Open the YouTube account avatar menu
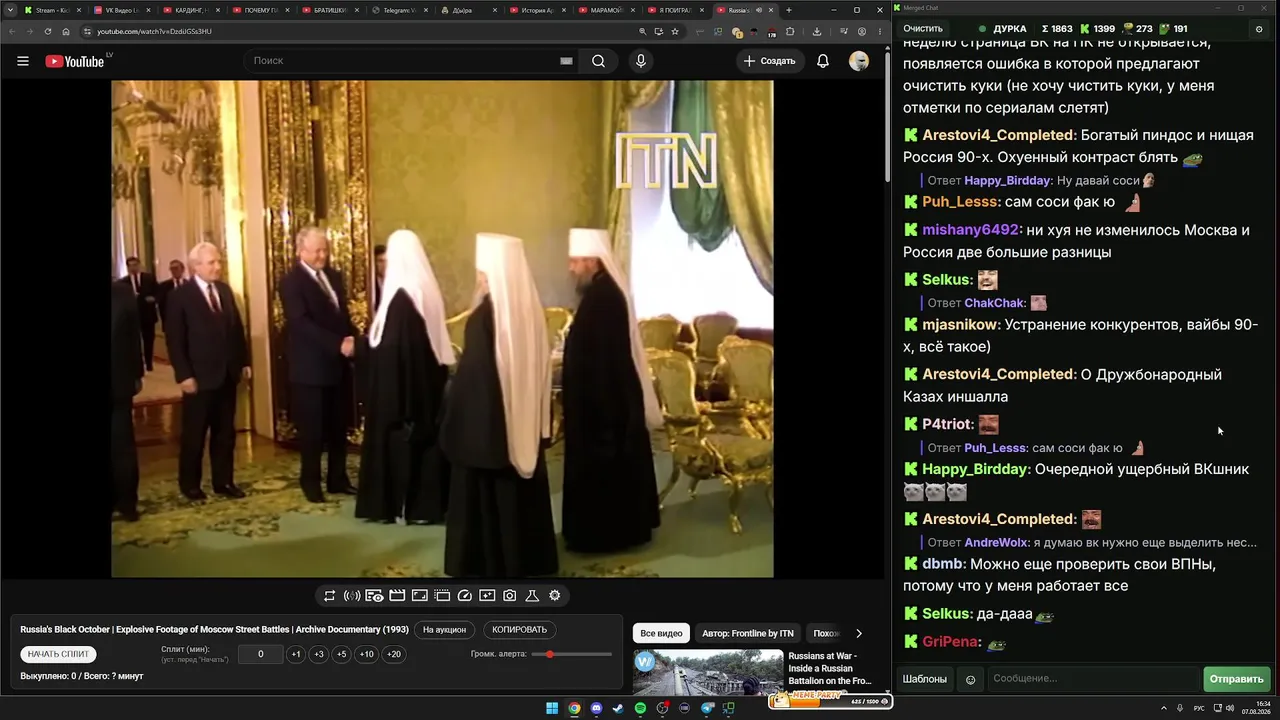The height and width of the screenshot is (720, 1280). [859, 61]
